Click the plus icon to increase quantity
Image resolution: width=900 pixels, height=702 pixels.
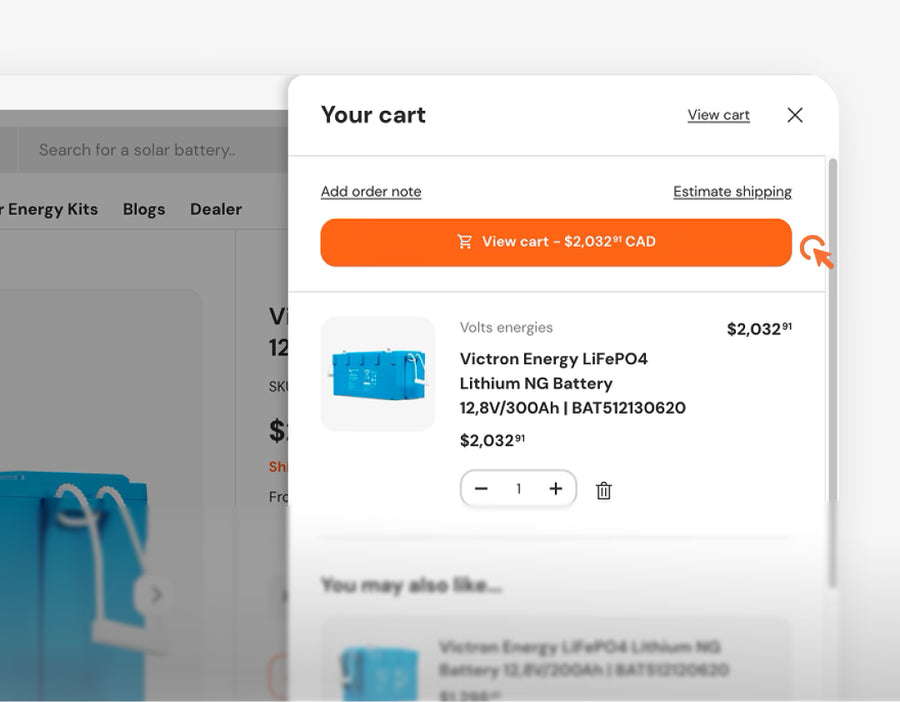(x=556, y=489)
